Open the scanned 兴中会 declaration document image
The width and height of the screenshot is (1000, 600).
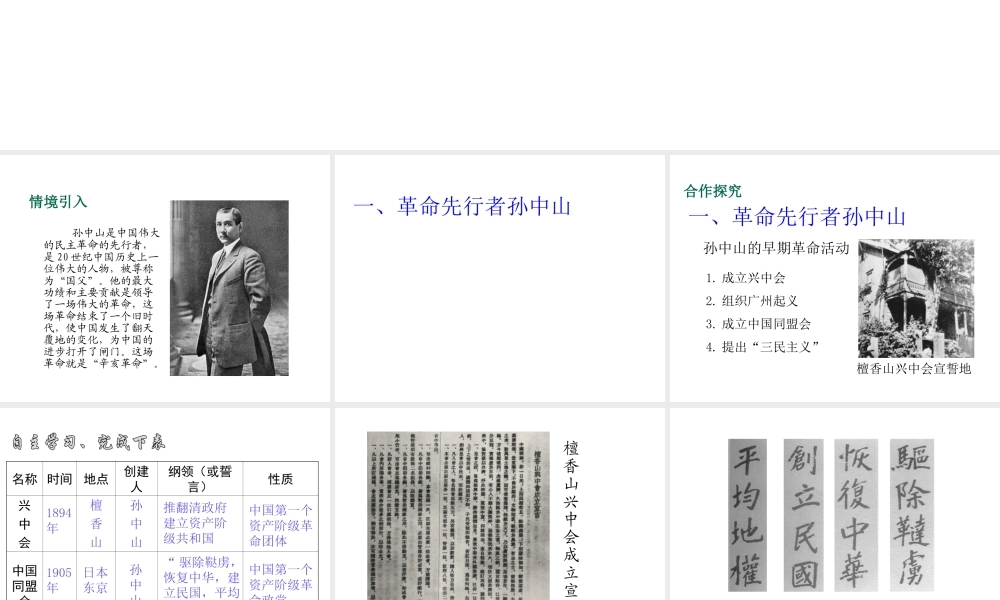[458, 515]
